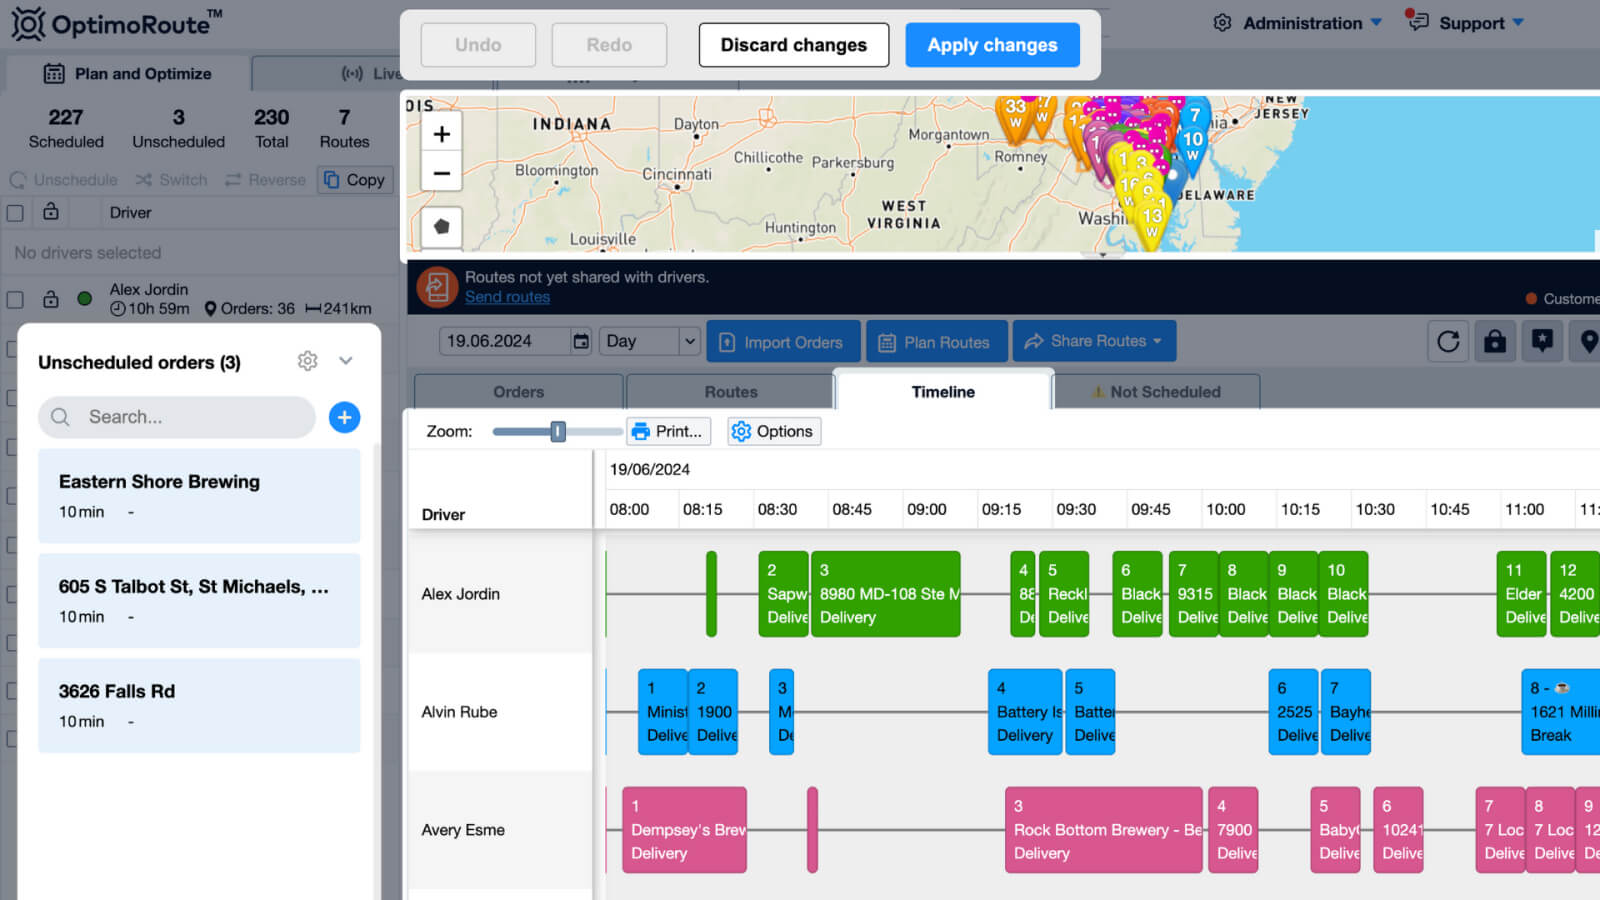Click the blue add unscheduled order button
Viewport: 1600px width, 900px height.
click(x=344, y=417)
